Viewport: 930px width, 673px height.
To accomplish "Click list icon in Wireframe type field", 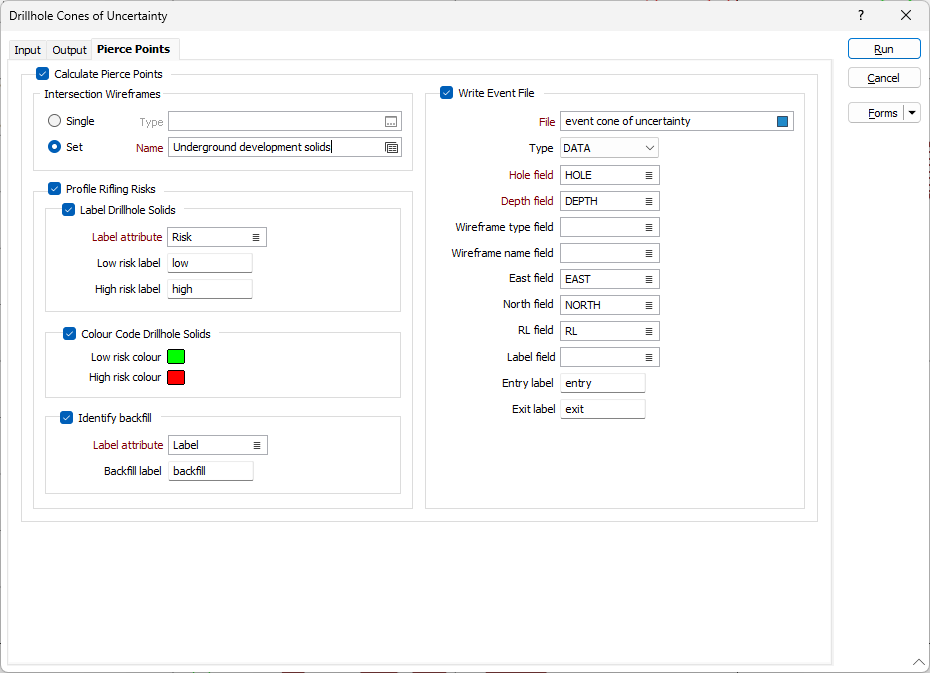I will point(648,227).
